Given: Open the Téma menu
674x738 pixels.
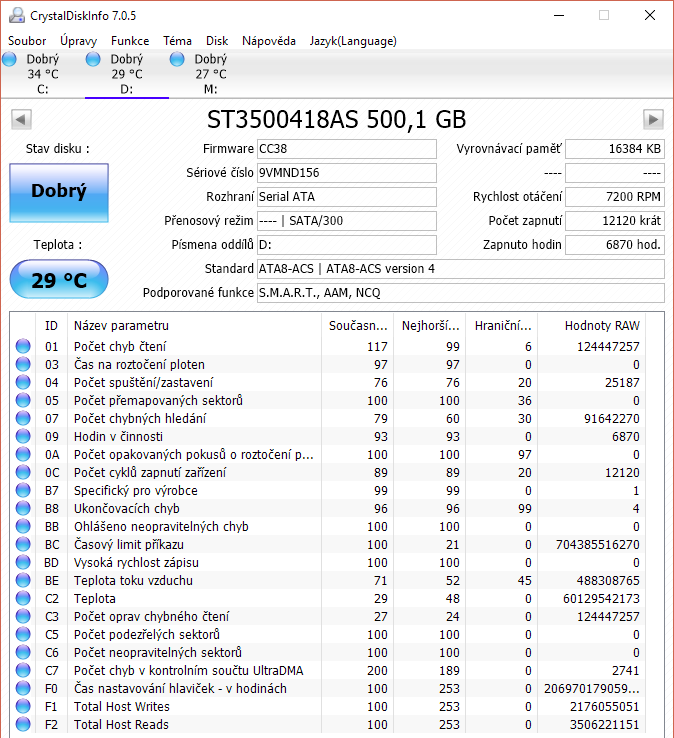Looking at the screenshot, I should pyautogui.click(x=177, y=41).
